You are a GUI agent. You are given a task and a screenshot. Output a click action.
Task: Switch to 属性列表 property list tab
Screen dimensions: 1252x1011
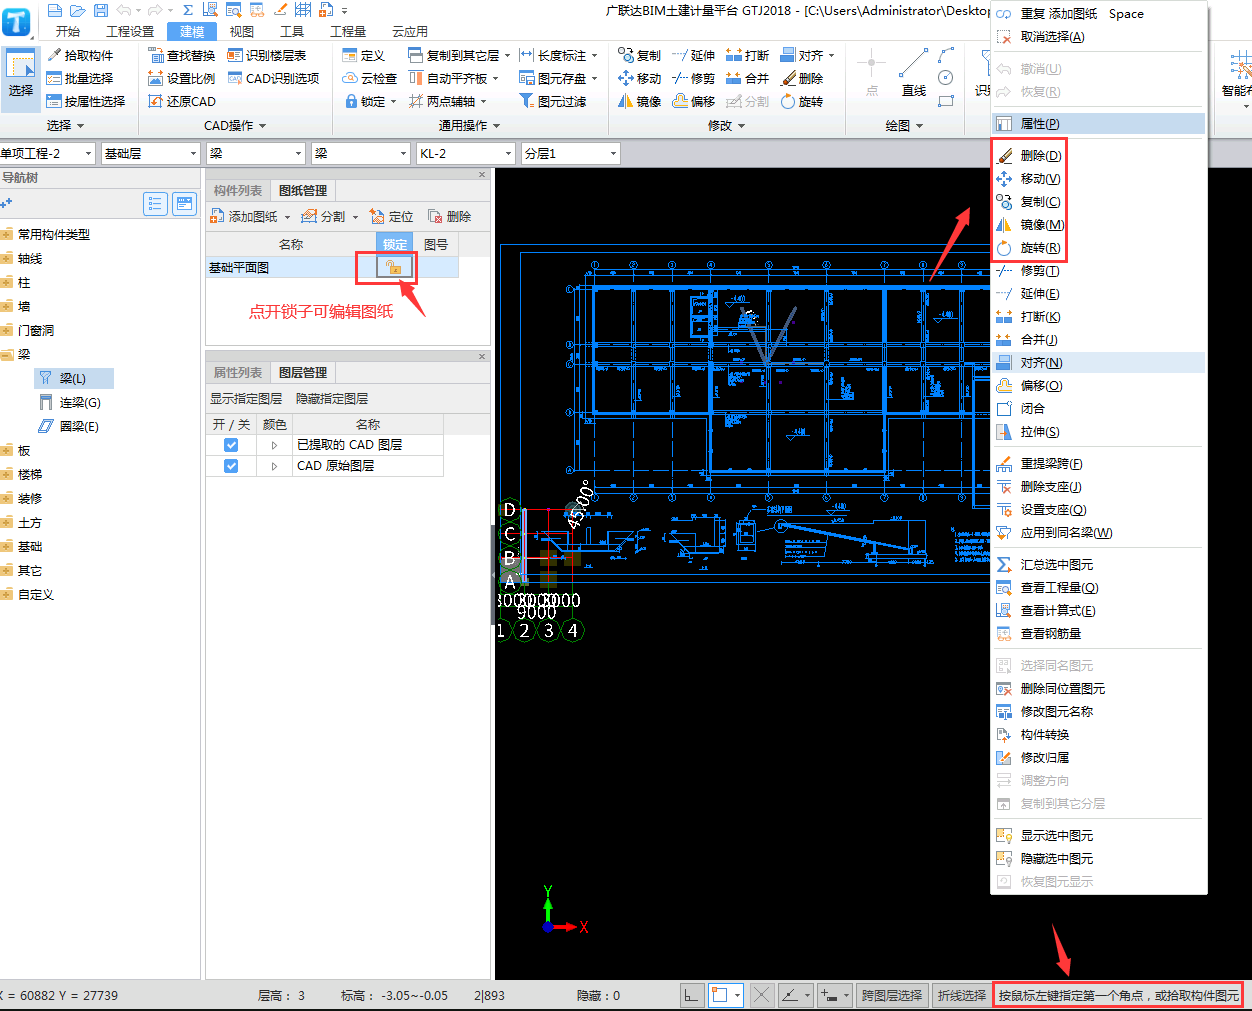238,372
